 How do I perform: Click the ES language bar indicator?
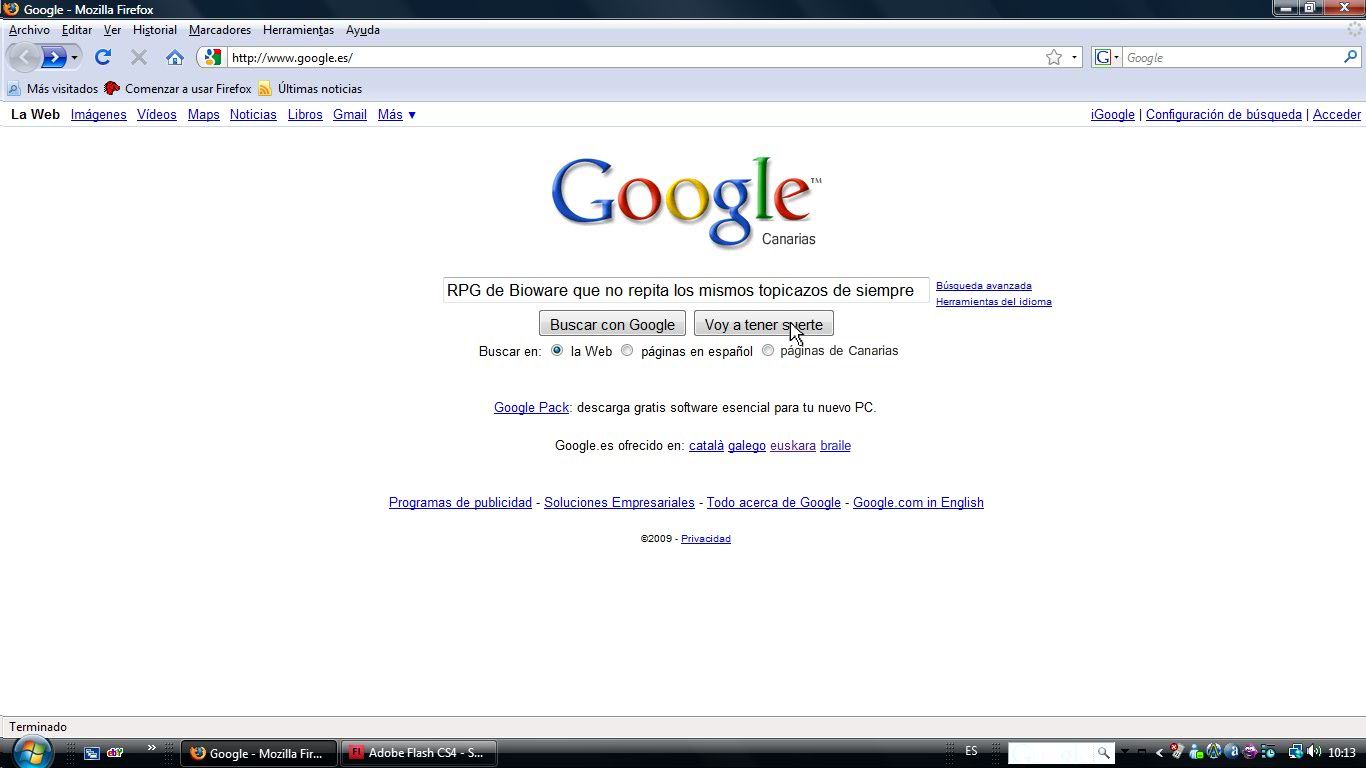pyautogui.click(x=971, y=751)
